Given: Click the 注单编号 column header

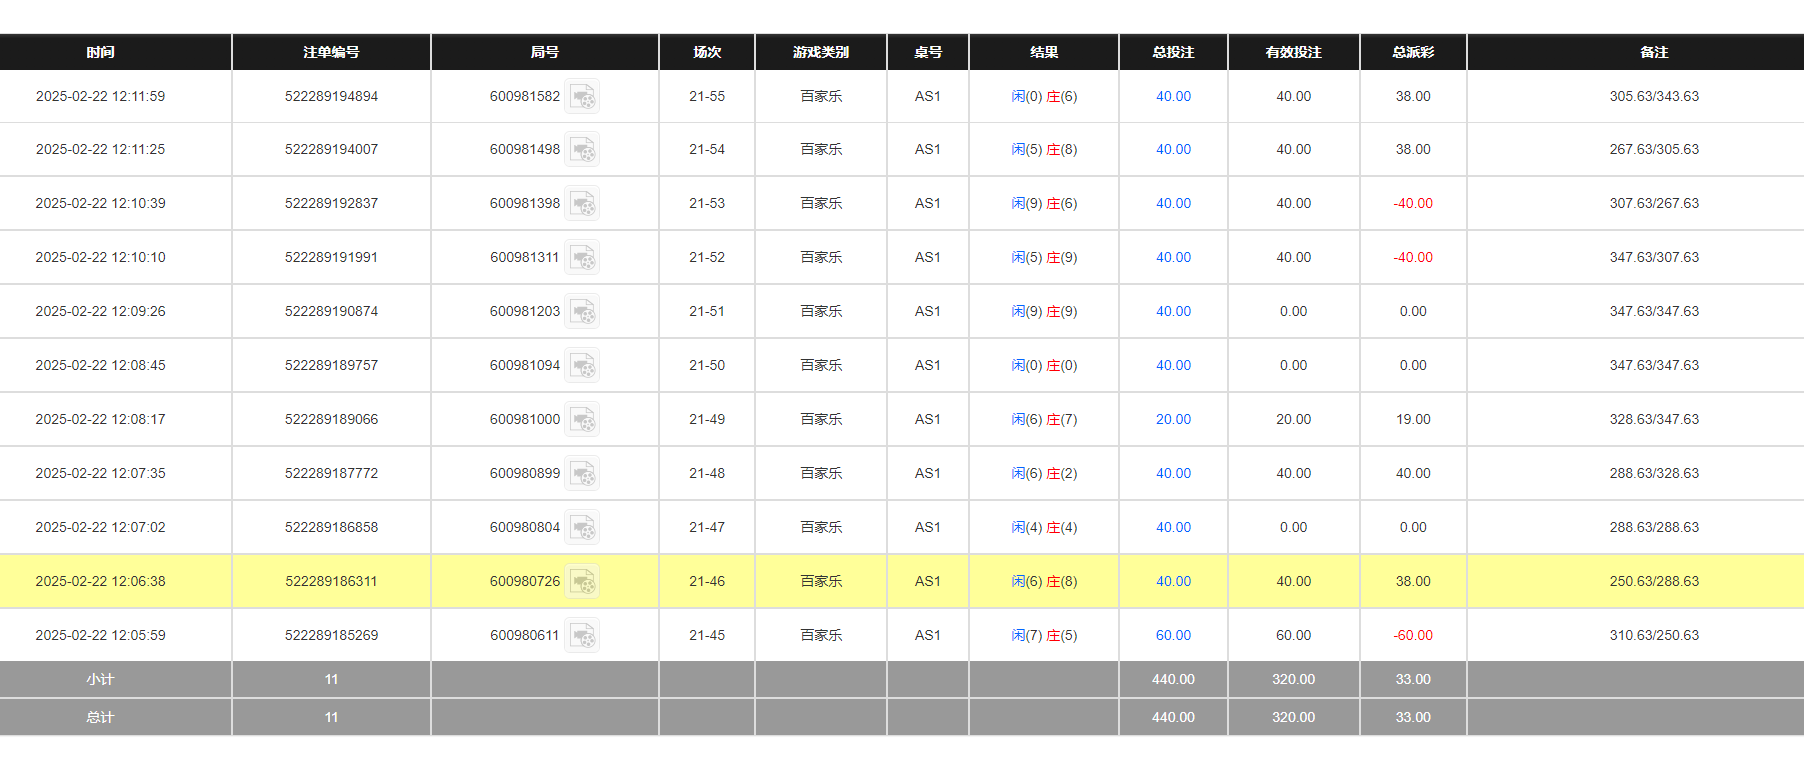Looking at the screenshot, I should 331,52.
